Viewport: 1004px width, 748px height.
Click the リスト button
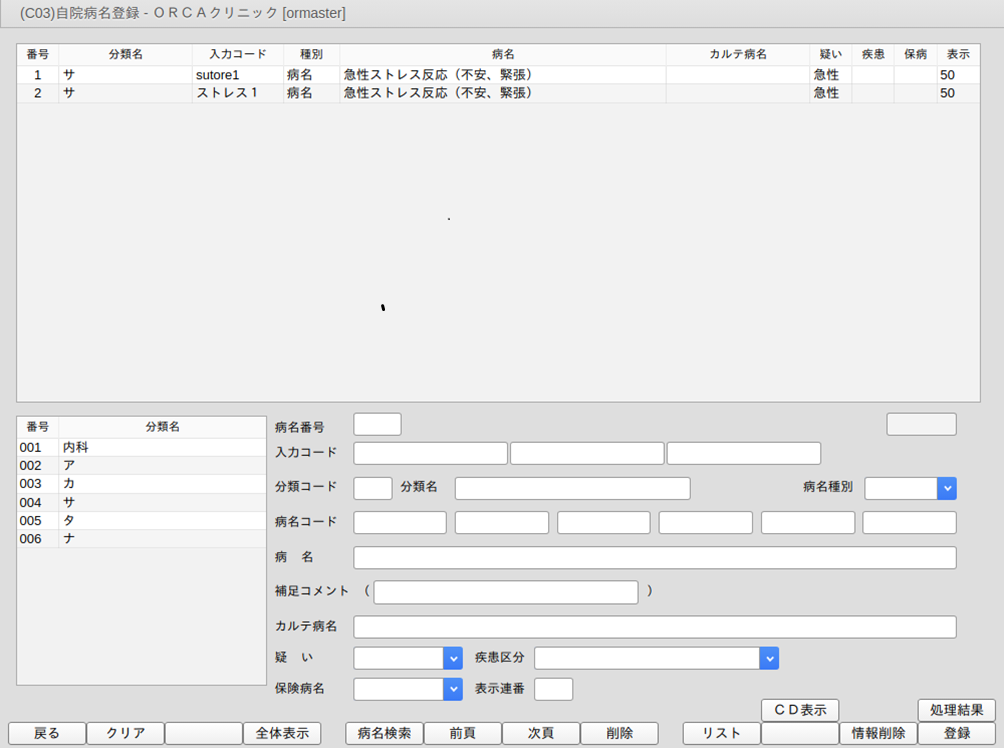tap(721, 733)
